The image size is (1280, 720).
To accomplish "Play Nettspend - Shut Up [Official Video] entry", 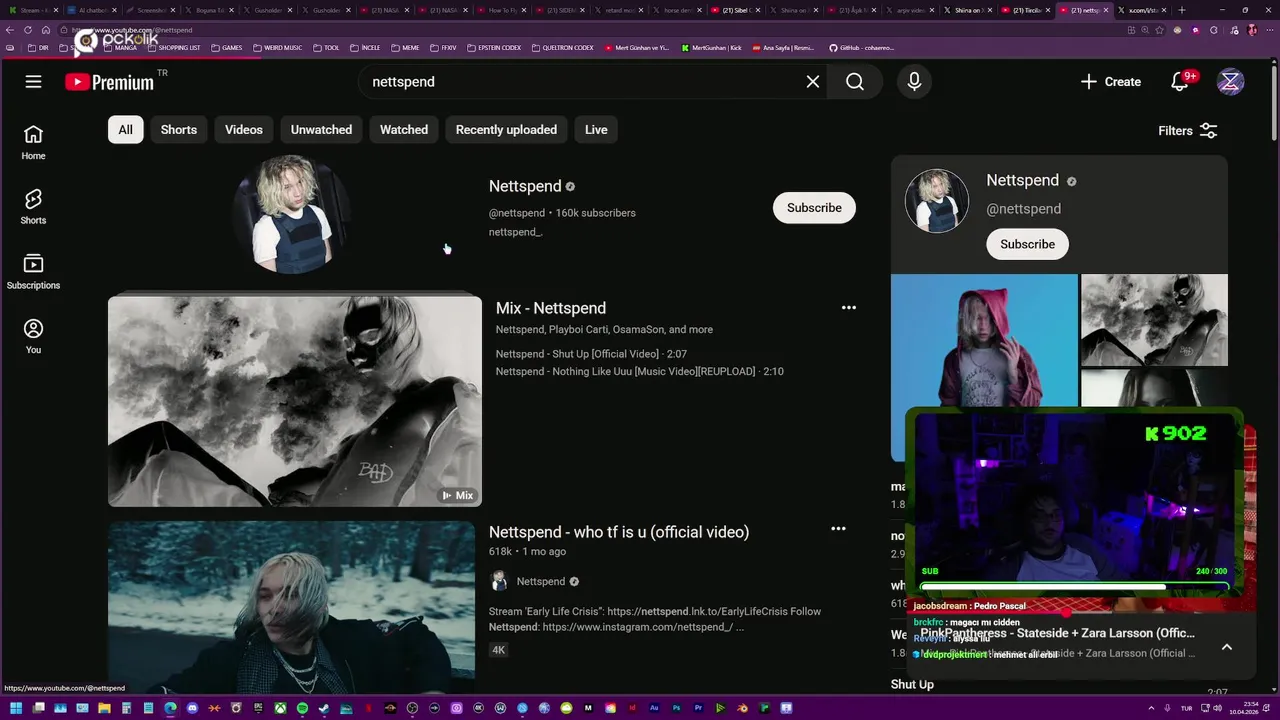I will (x=591, y=354).
